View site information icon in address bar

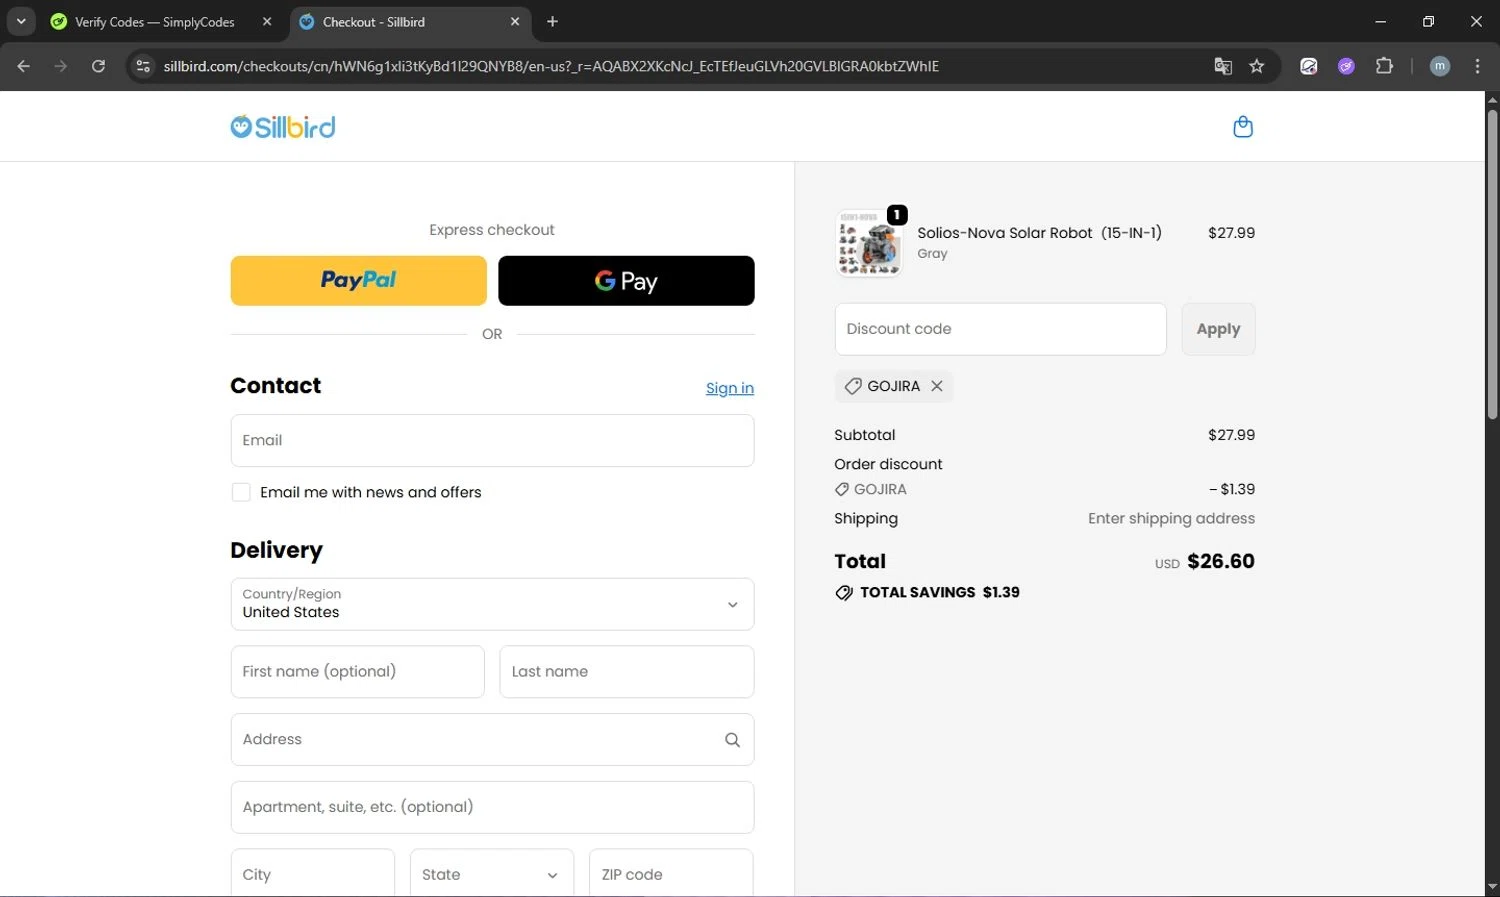(143, 66)
